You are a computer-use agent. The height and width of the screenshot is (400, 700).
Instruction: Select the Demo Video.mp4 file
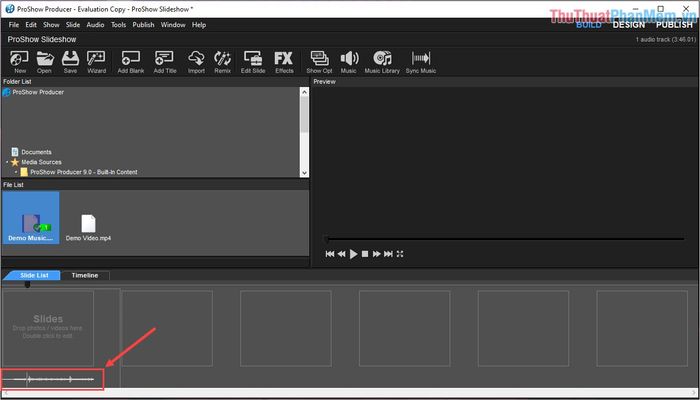click(88, 228)
